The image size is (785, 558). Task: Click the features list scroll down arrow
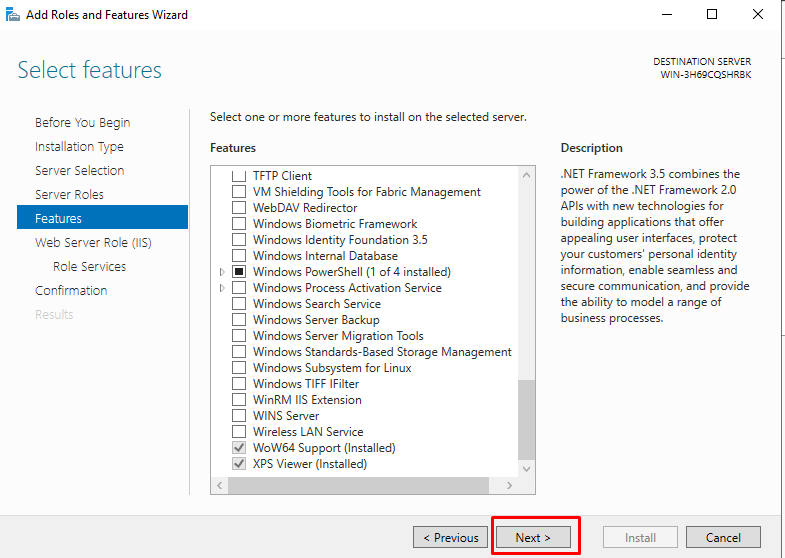coord(526,469)
